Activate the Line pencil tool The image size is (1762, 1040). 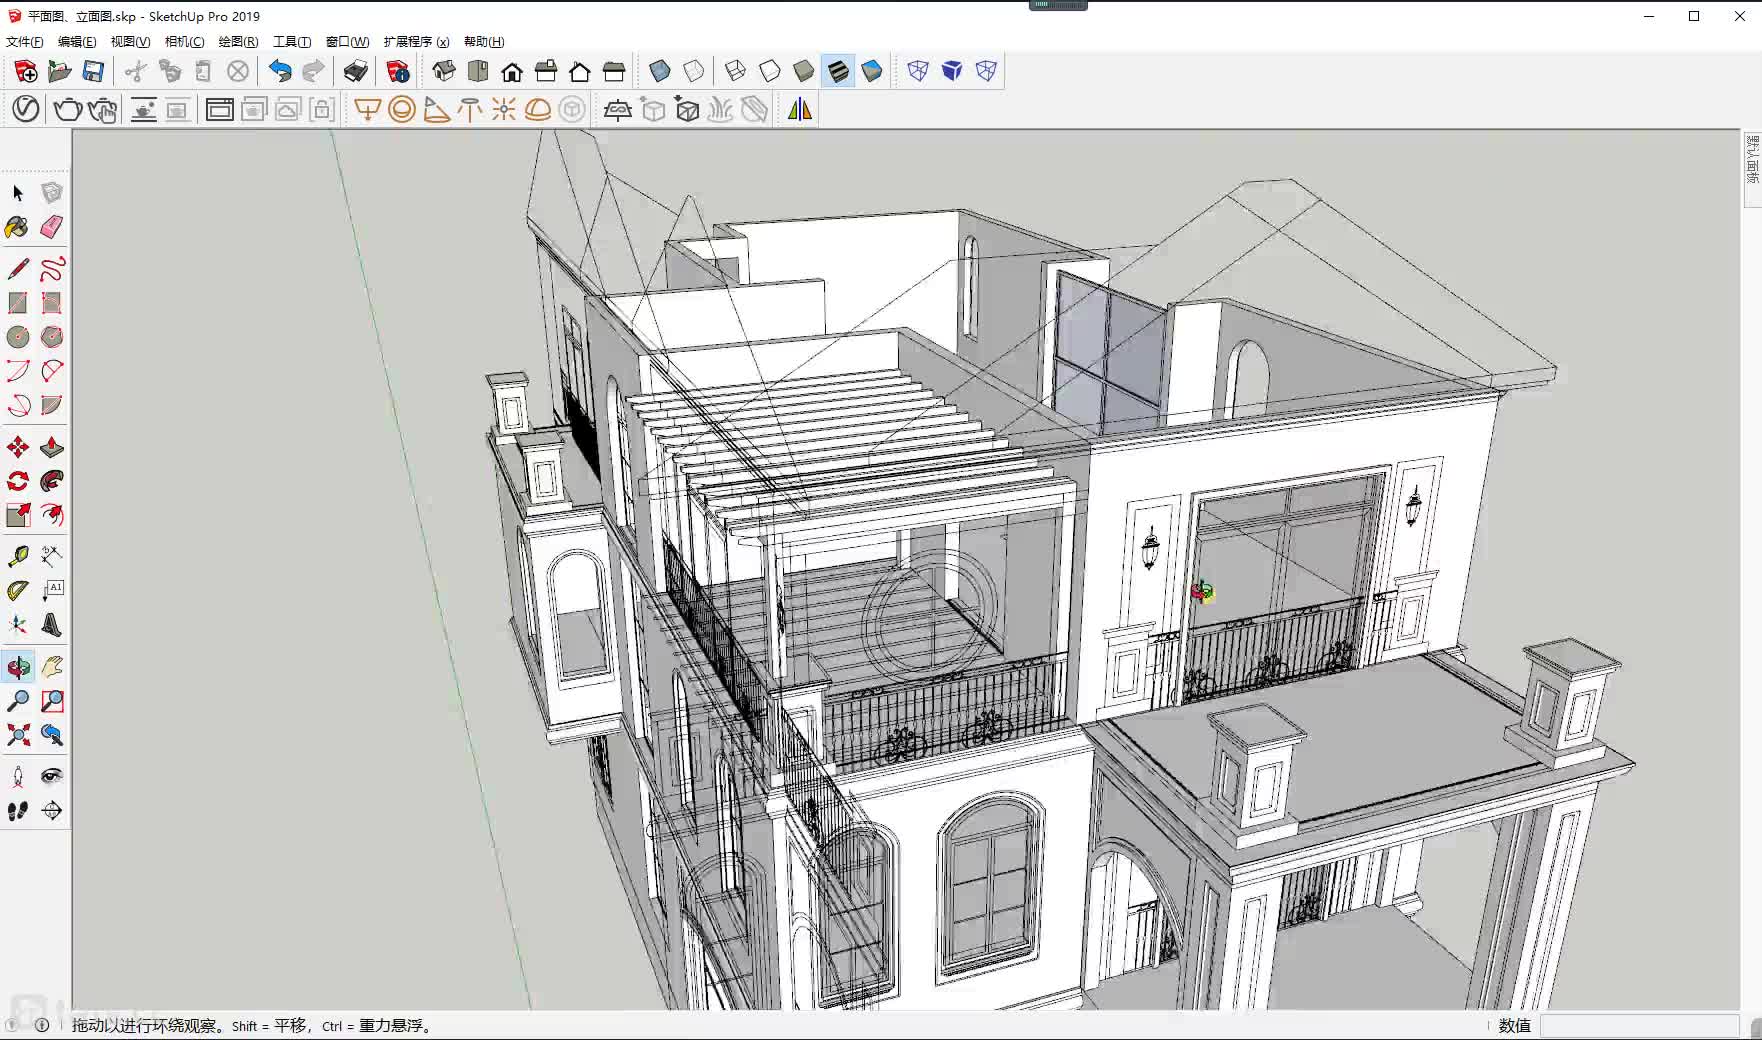point(18,269)
